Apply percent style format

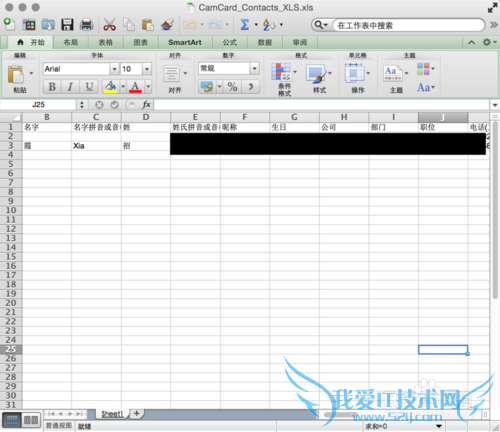232,87
